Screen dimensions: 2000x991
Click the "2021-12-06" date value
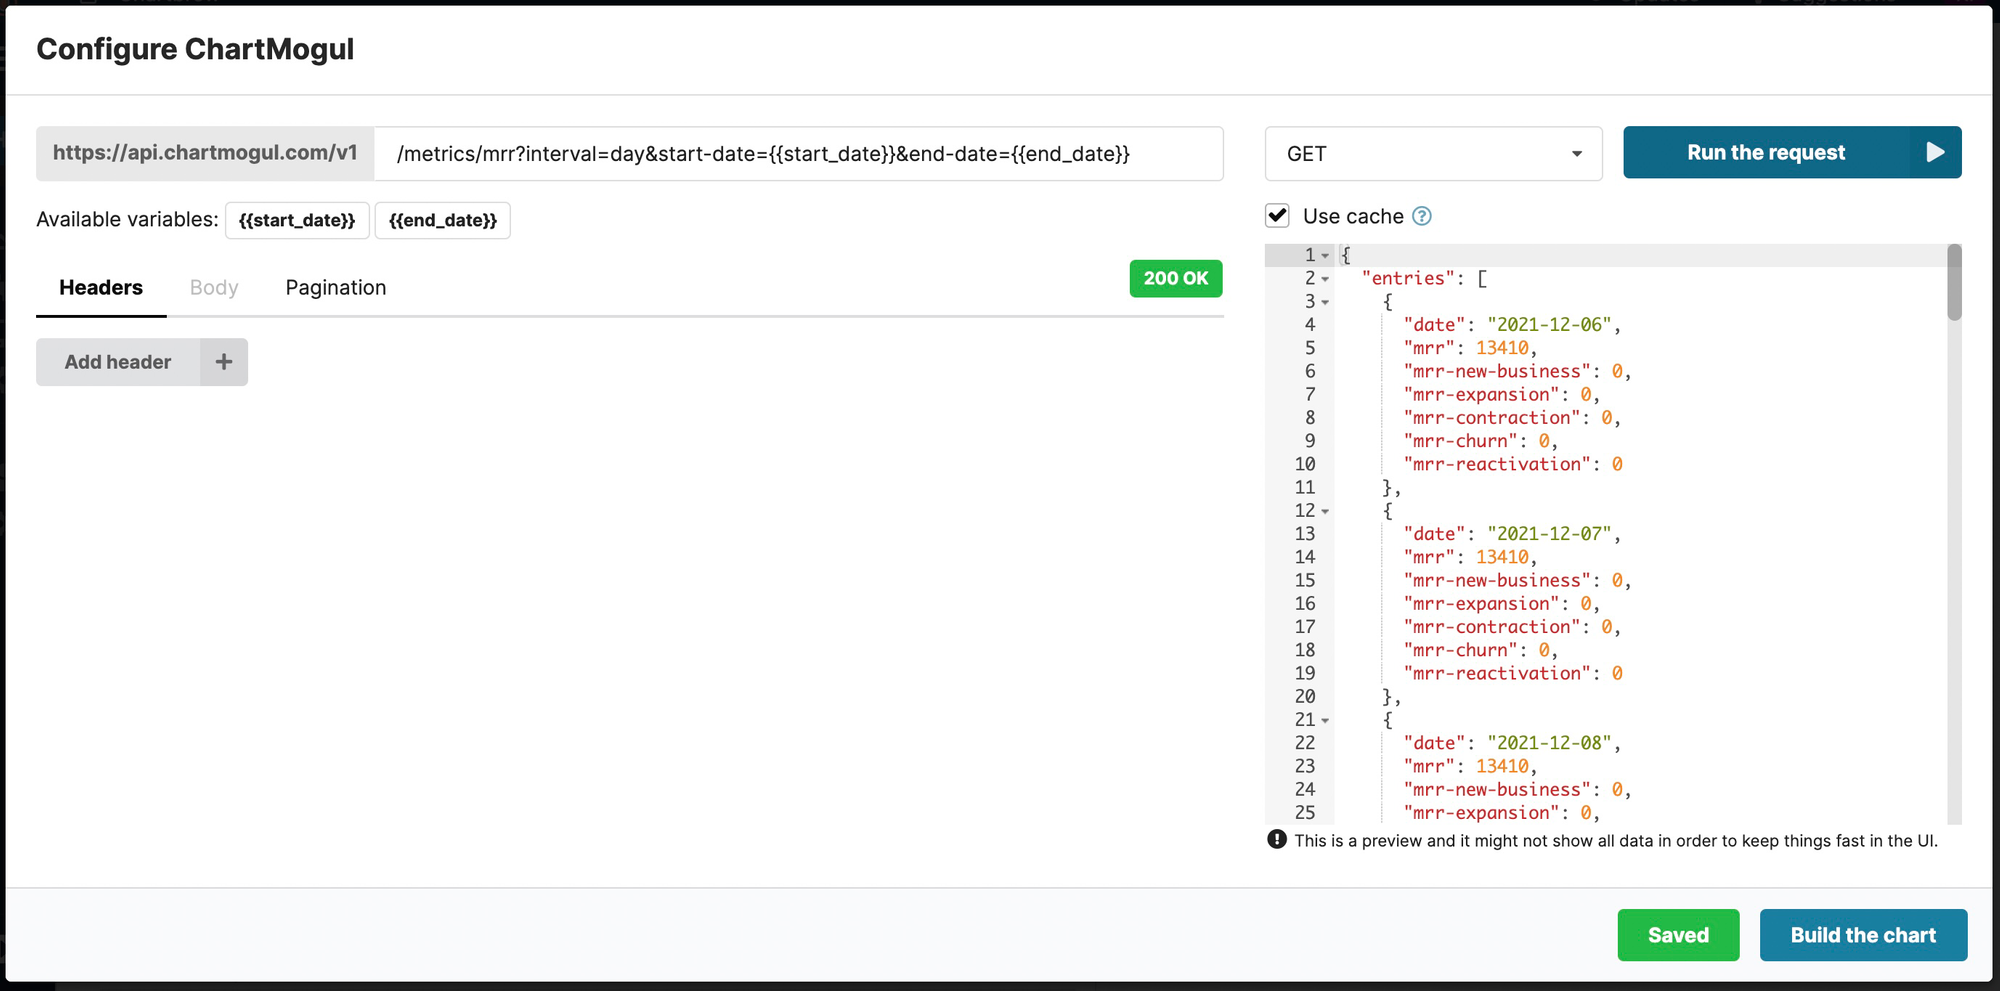click(1549, 325)
